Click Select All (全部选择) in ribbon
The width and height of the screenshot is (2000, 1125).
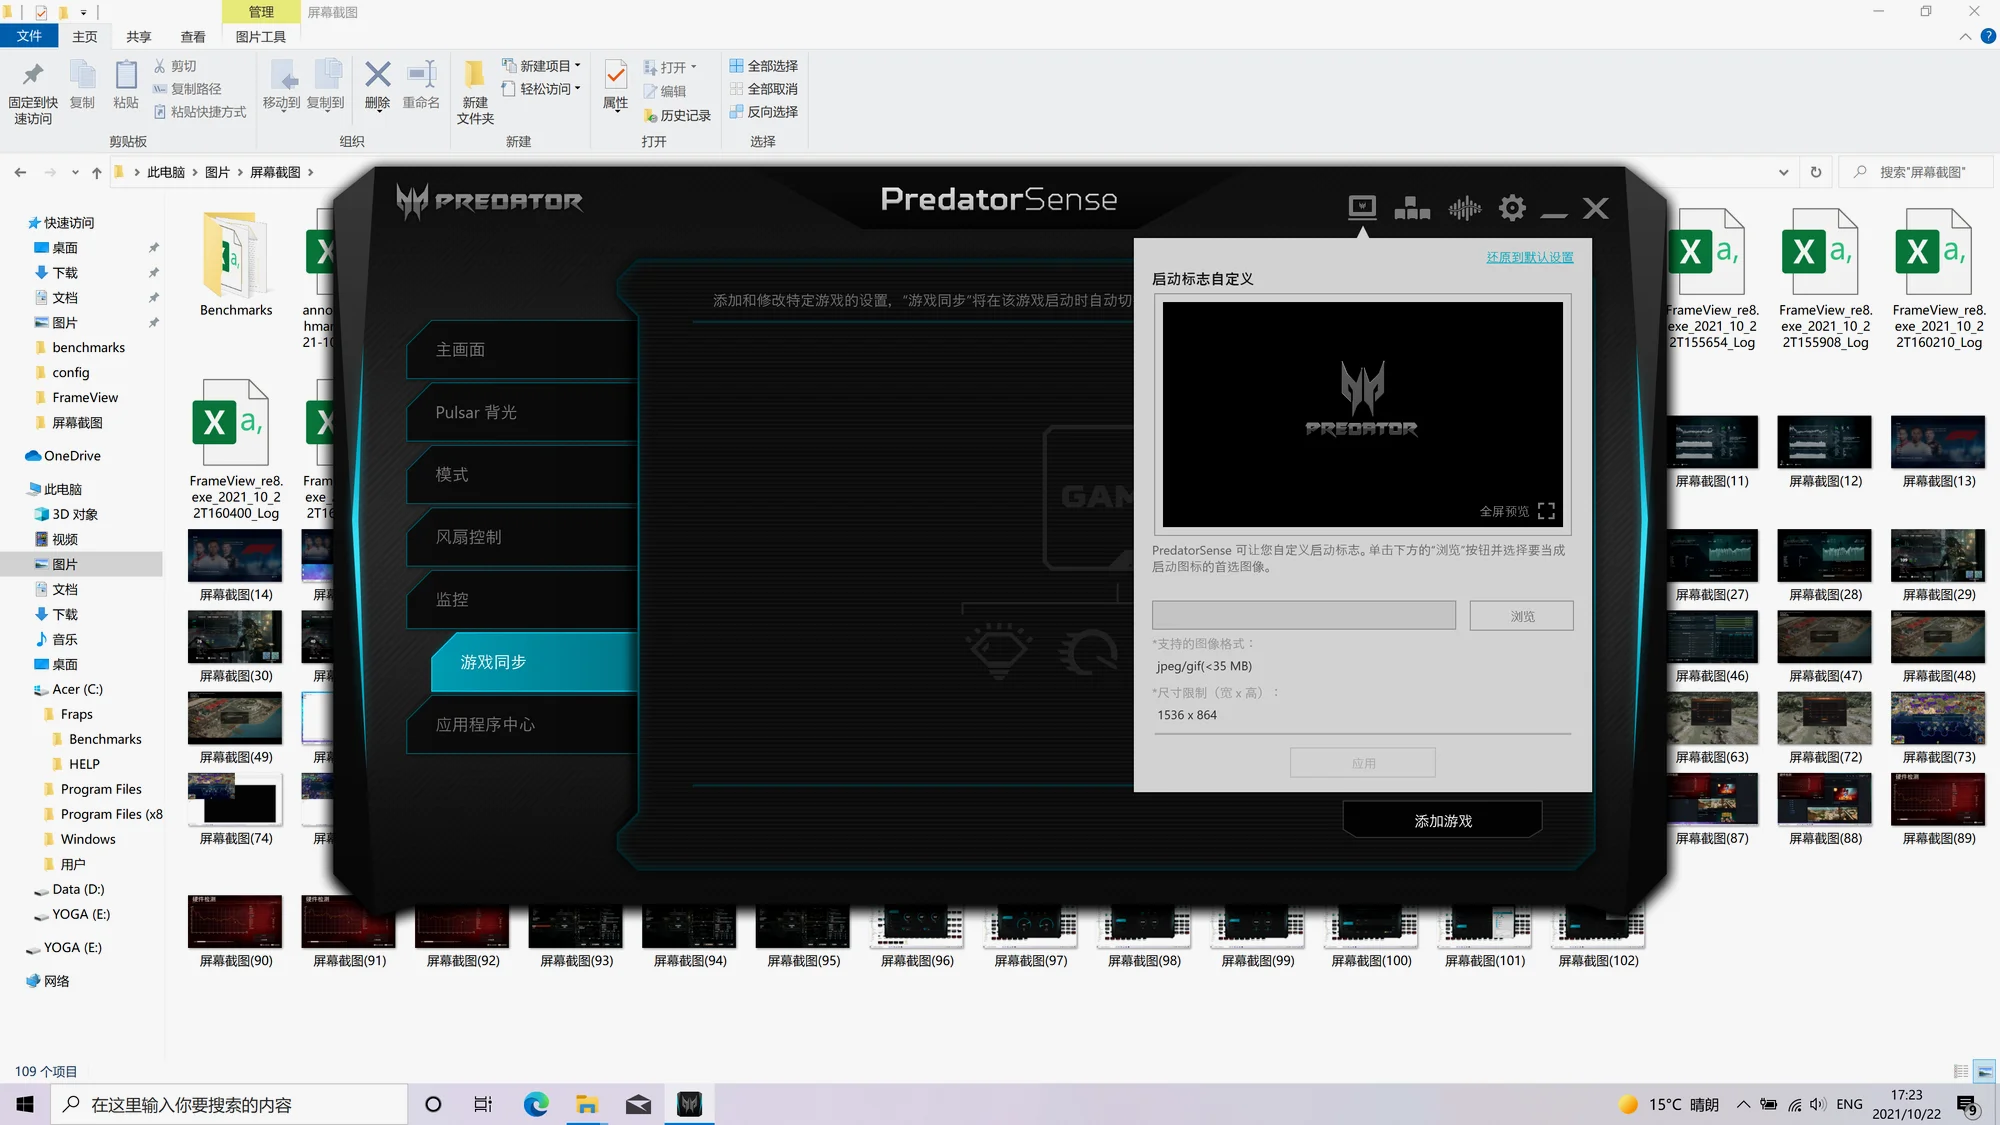point(764,66)
